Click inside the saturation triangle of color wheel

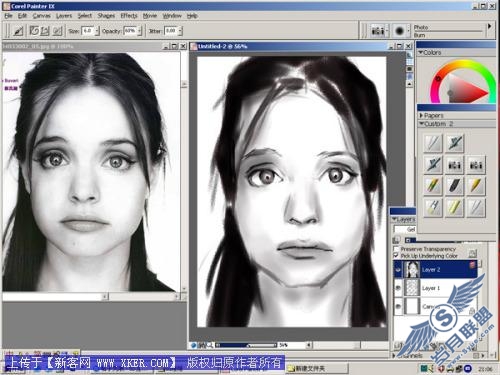462,88
